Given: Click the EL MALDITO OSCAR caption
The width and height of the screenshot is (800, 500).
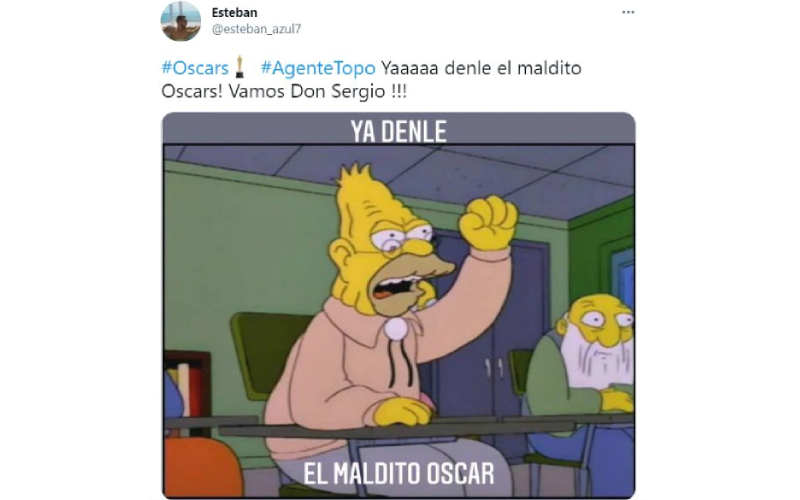Looking at the screenshot, I should click(398, 473).
